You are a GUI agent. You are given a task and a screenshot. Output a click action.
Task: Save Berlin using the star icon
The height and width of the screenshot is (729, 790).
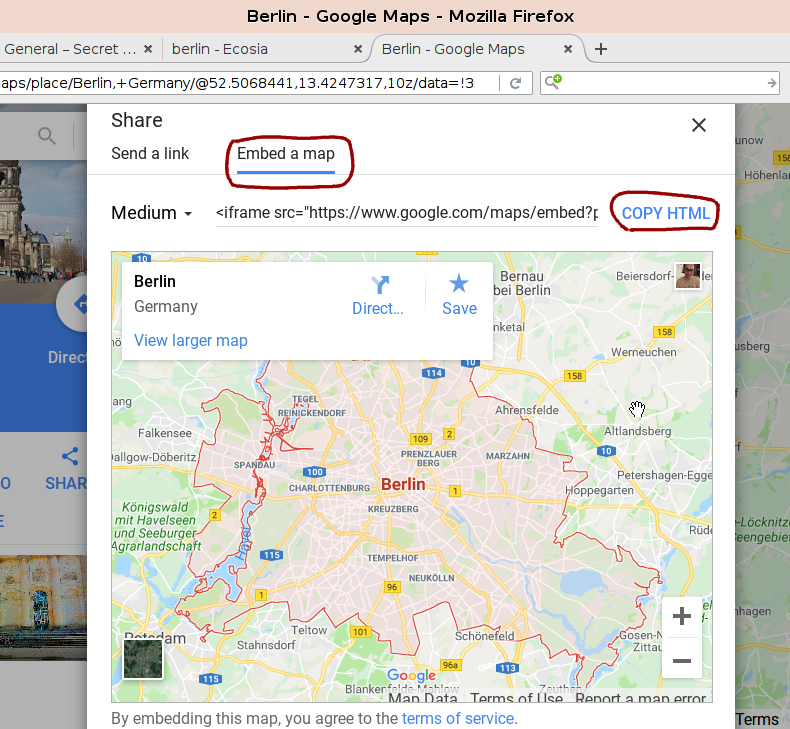pyautogui.click(x=459, y=295)
